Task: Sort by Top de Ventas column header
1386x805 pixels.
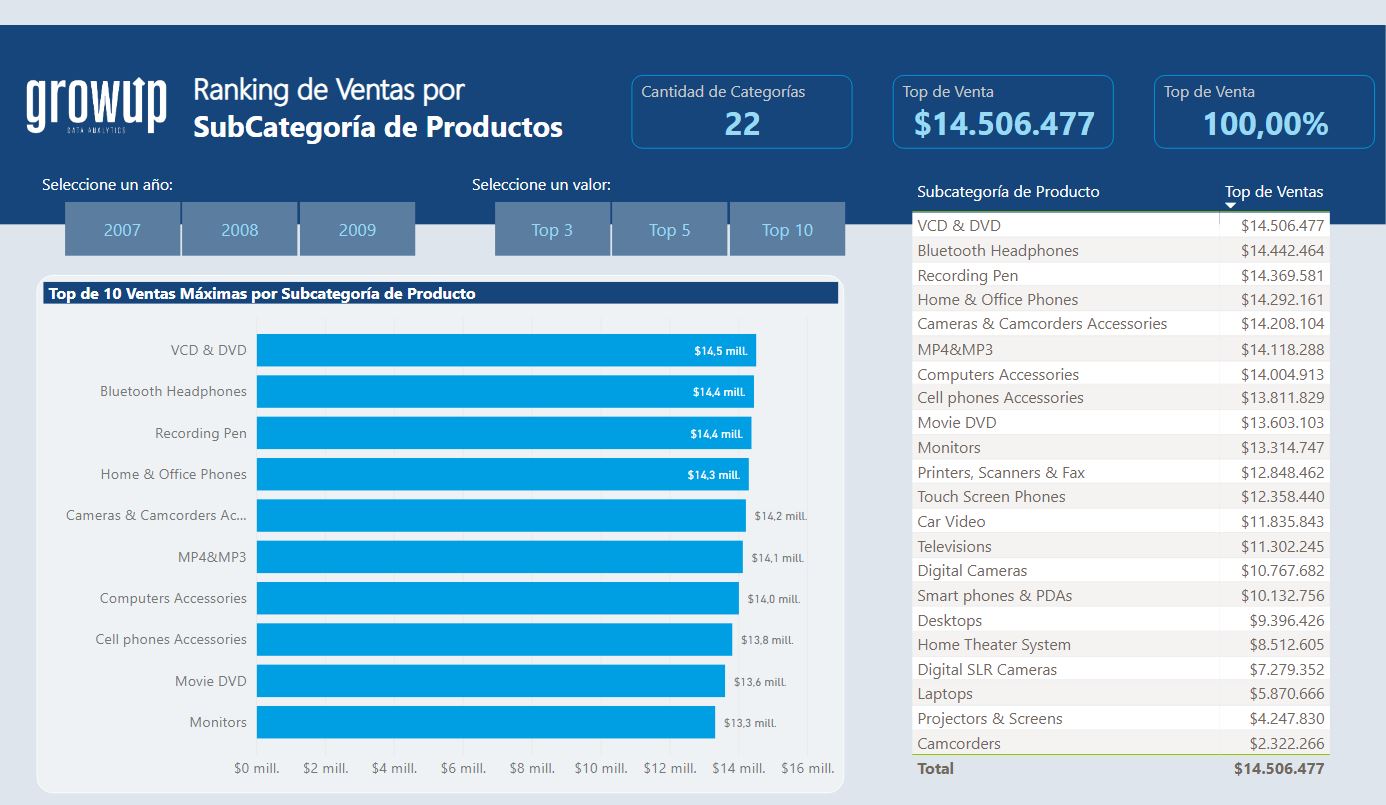Action: point(1274,192)
